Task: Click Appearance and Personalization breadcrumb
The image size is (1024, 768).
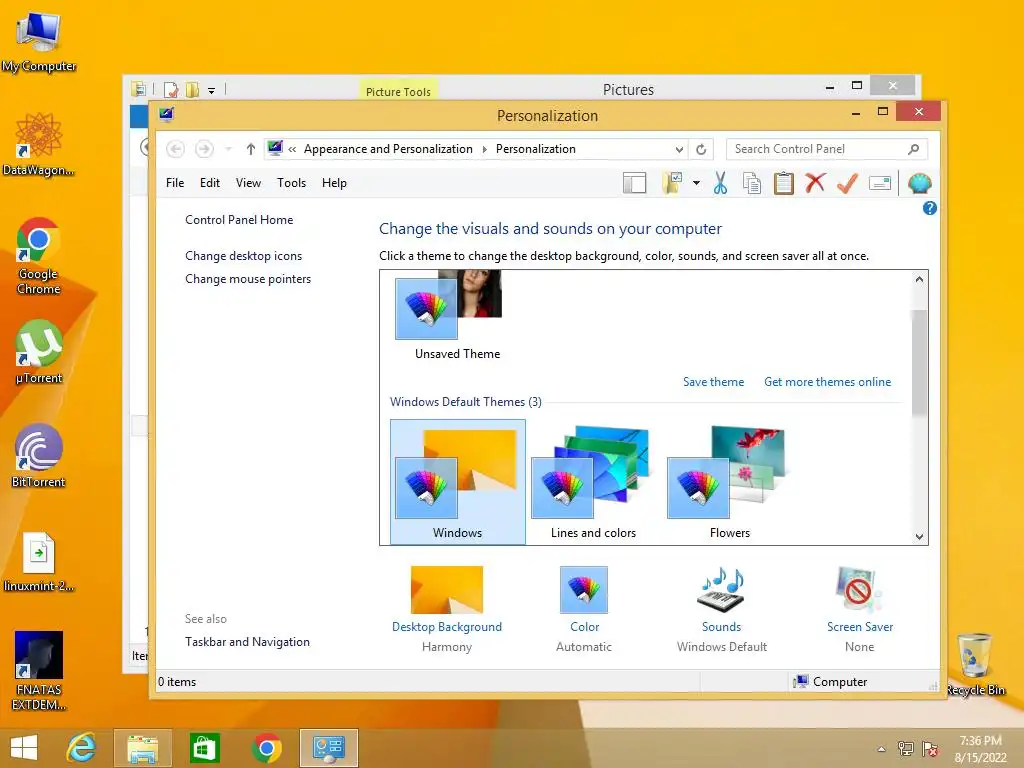Action: (388, 149)
